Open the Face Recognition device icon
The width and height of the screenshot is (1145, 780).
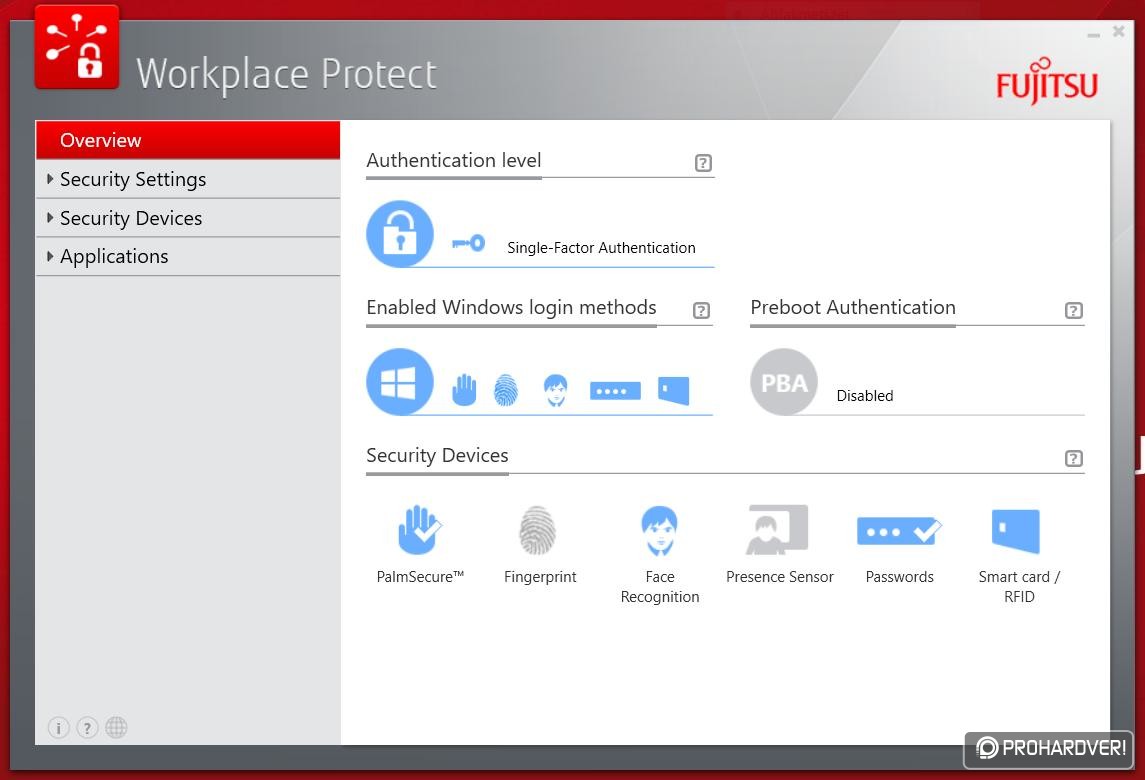[659, 531]
